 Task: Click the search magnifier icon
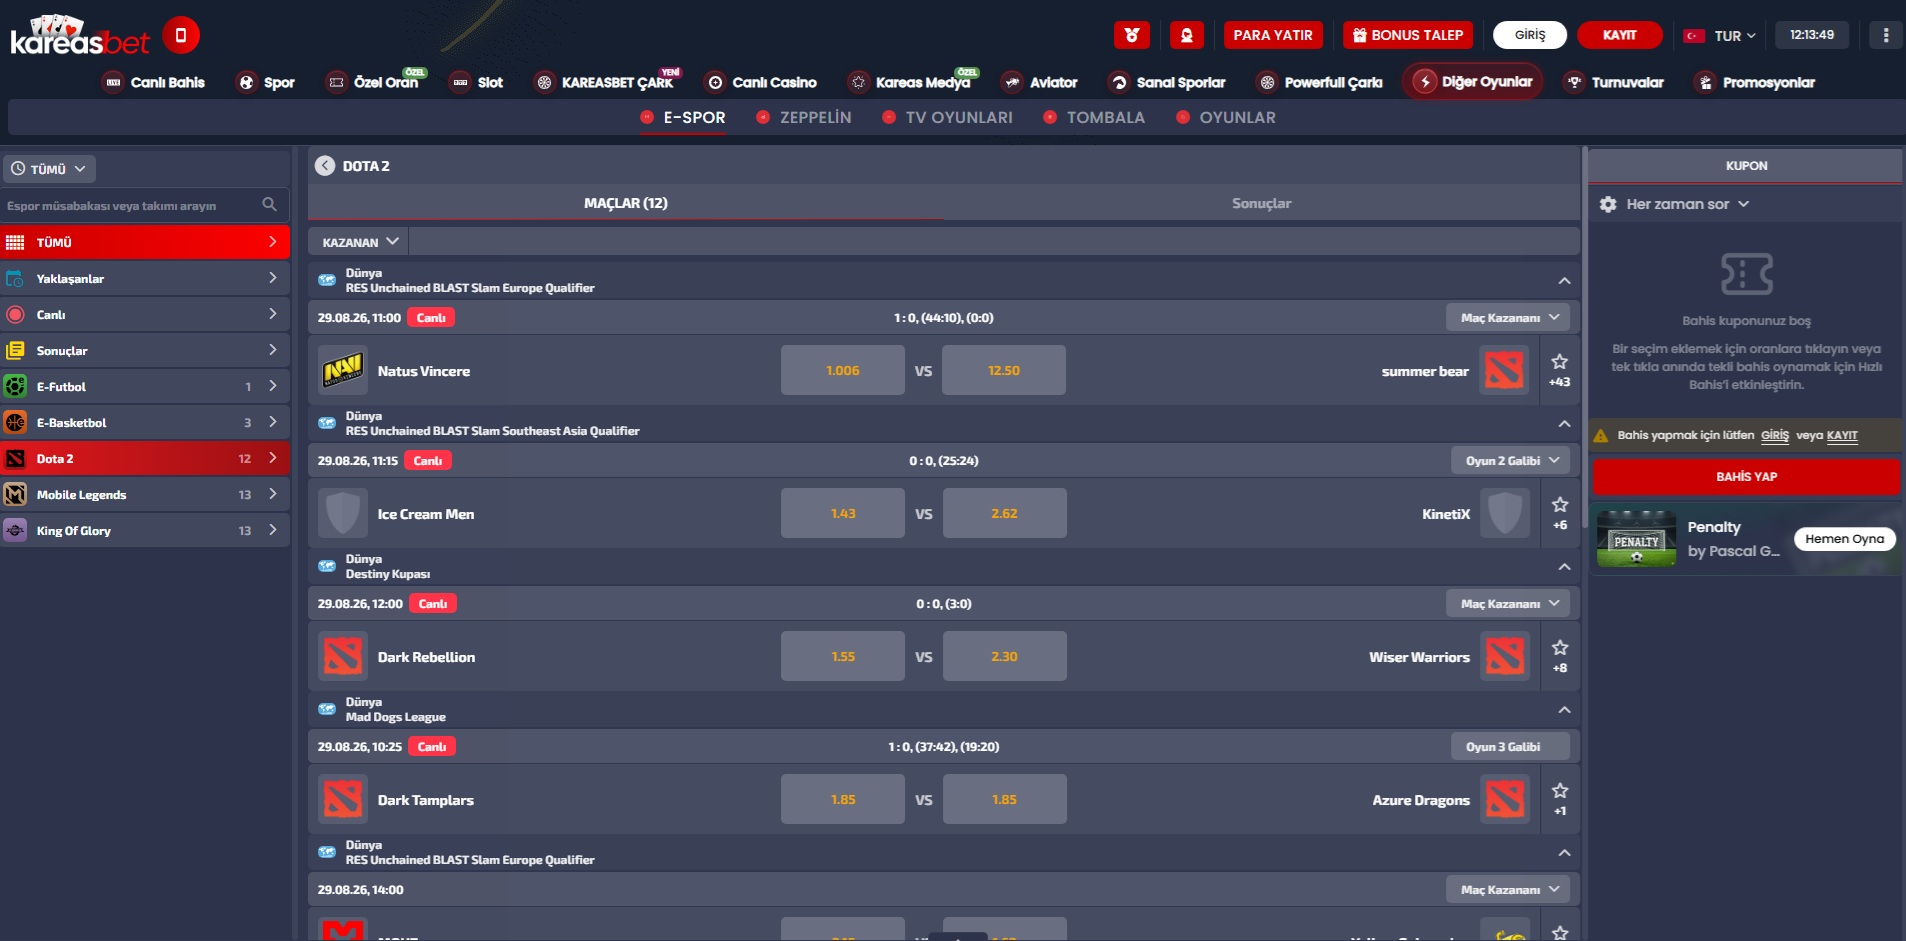click(269, 204)
